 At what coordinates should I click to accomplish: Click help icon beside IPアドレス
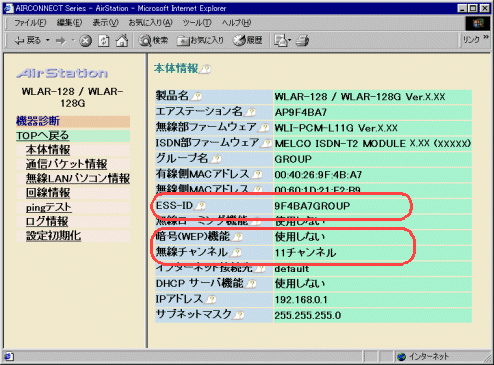pyautogui.click(x=211, y=299)
